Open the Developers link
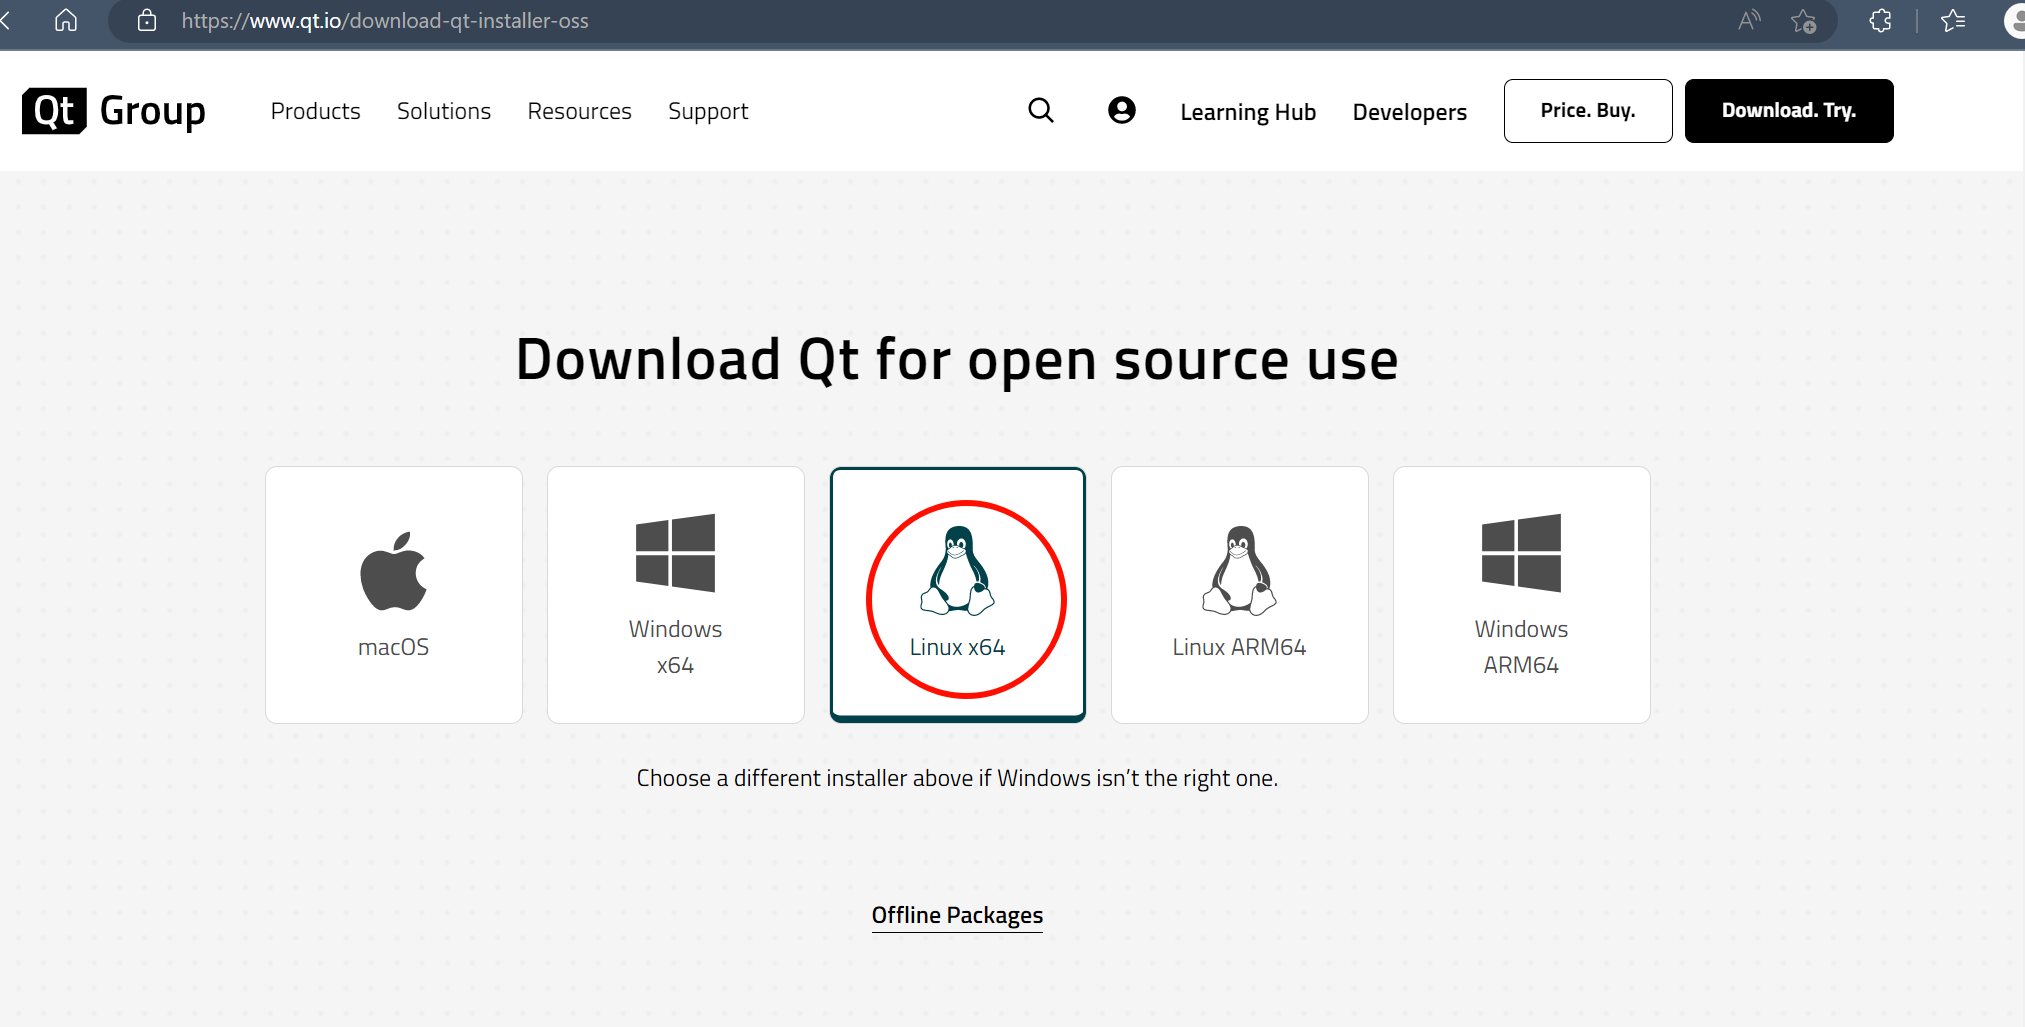 tap(1410, 112)
